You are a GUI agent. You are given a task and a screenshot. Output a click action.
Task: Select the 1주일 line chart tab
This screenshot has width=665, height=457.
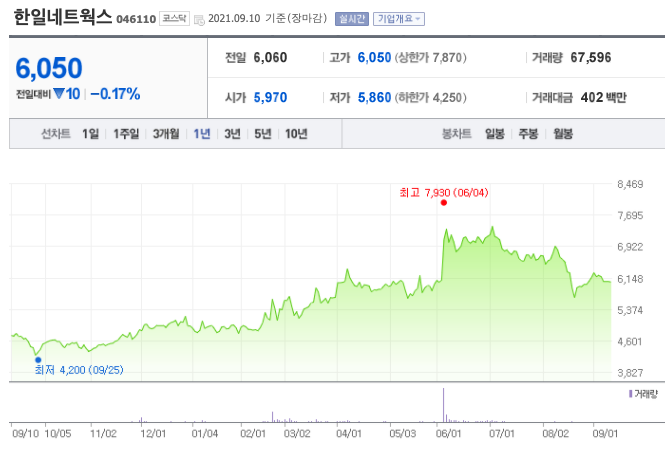pos(126,134)
